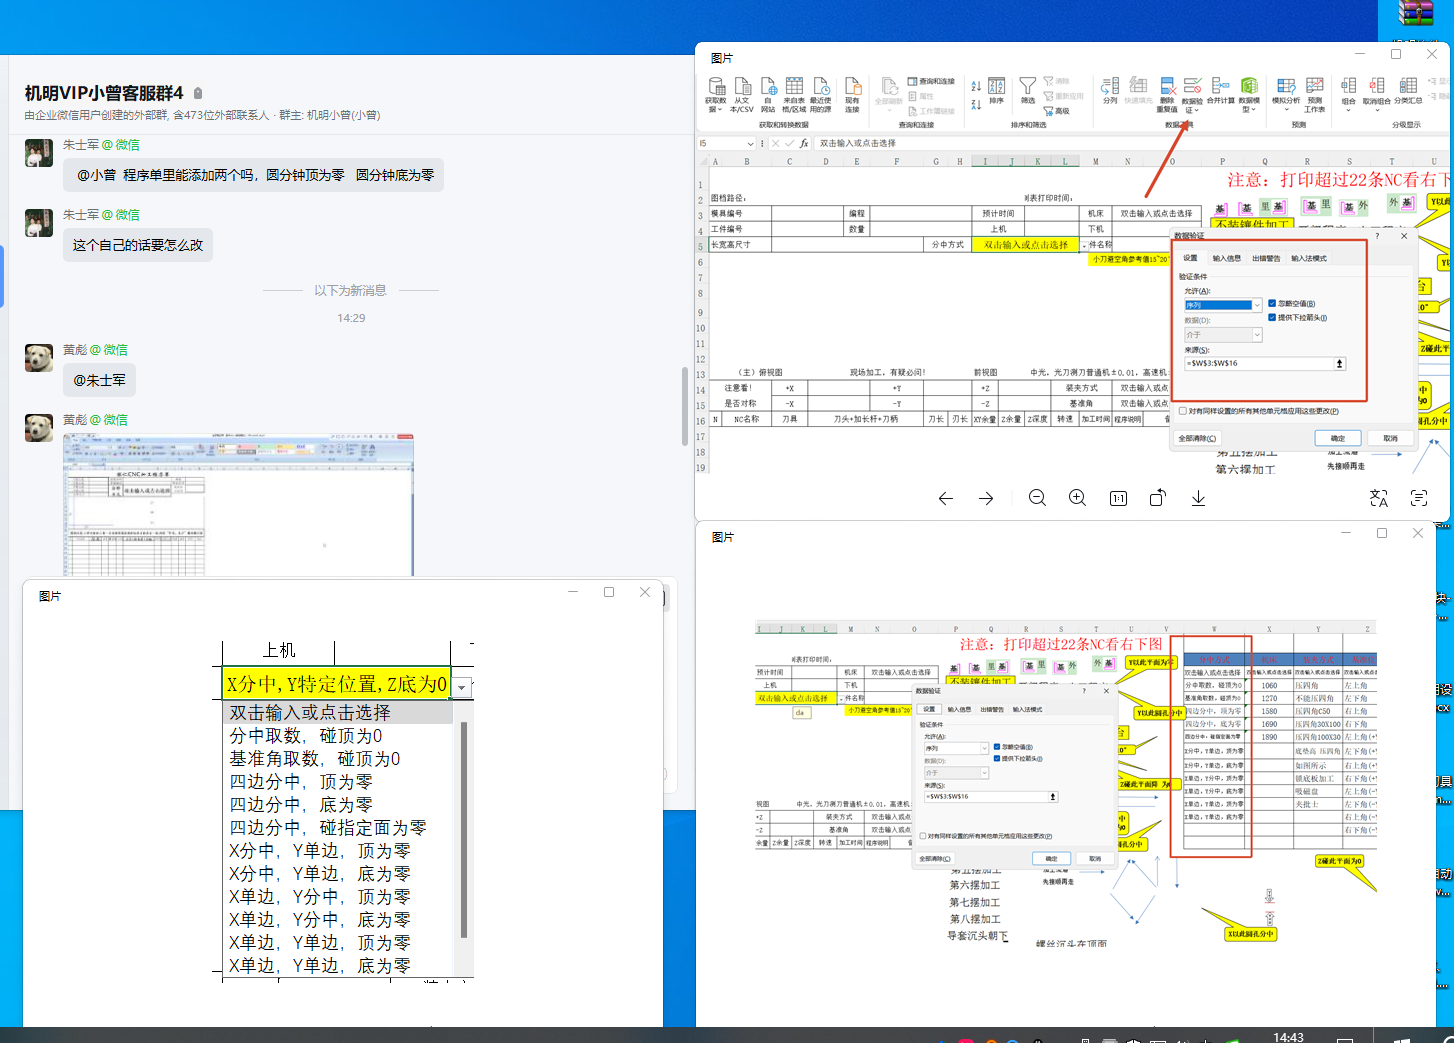This screenshot has width=1454, height=1043.
Task: Open 数据 介于 dropdown in top dialog
Action: tap(1257, 335)
